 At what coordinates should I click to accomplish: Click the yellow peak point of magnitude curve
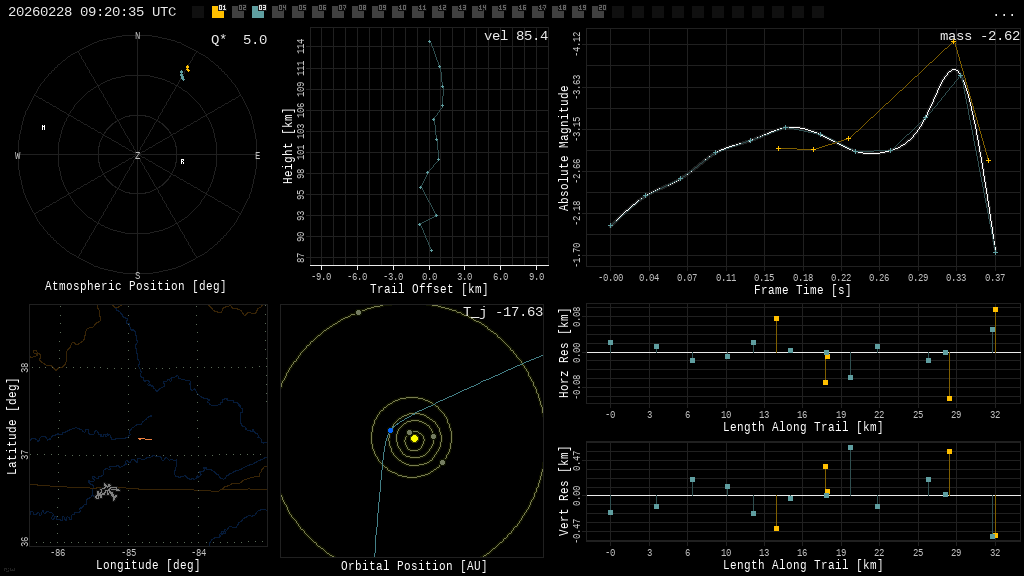point(953,42)
